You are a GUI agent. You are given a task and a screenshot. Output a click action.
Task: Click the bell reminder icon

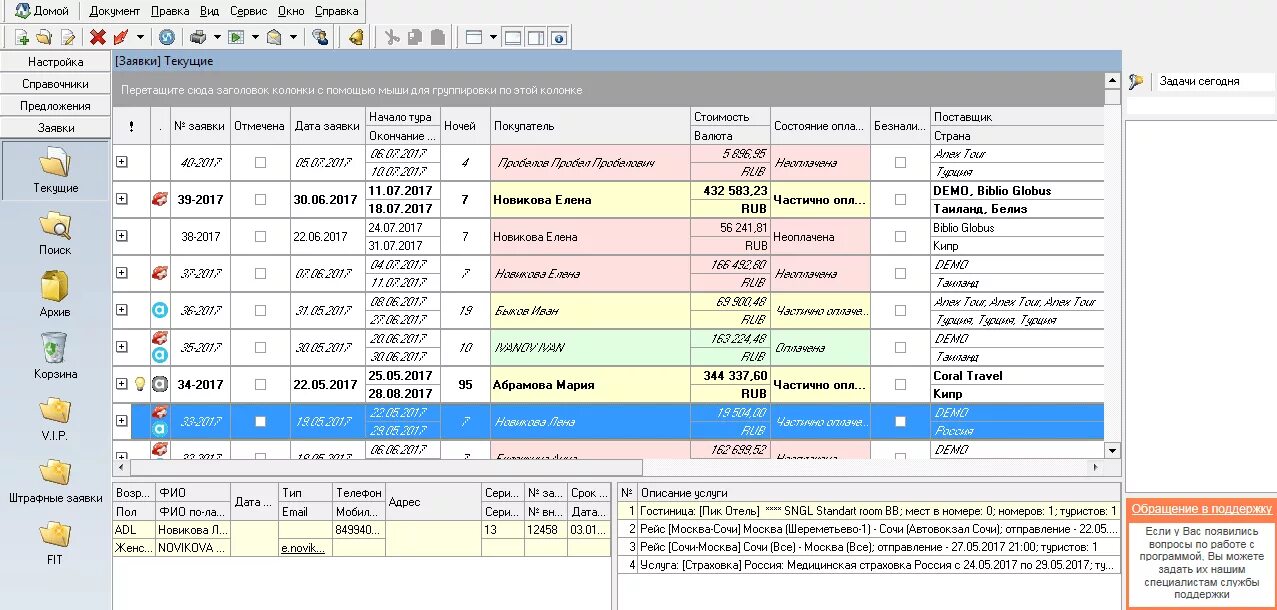coord(356,38)
